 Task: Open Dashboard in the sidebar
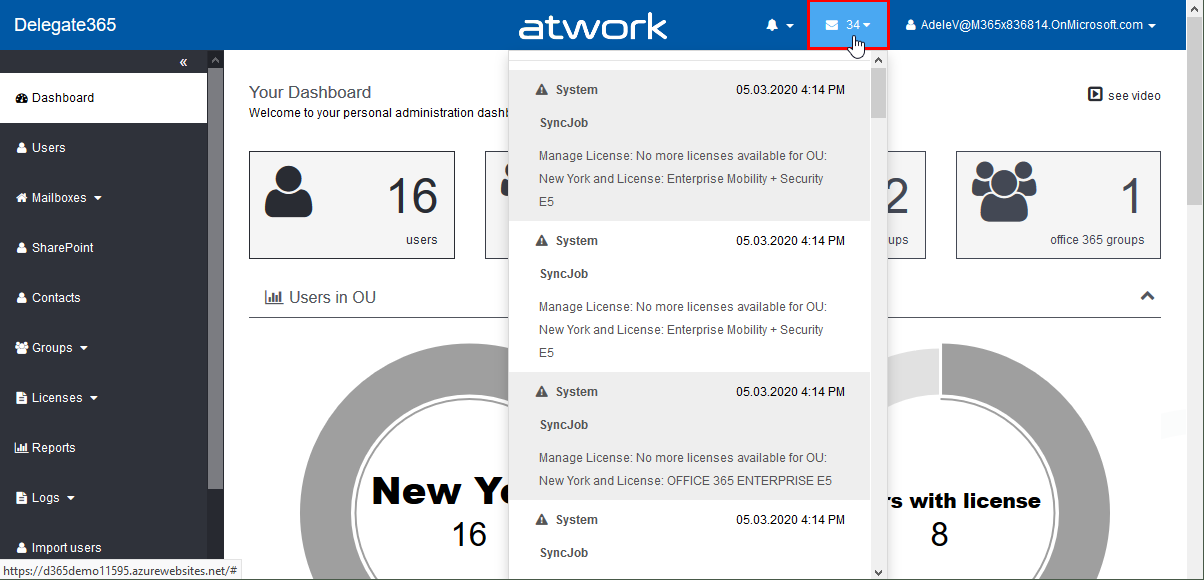click(104, 98)
